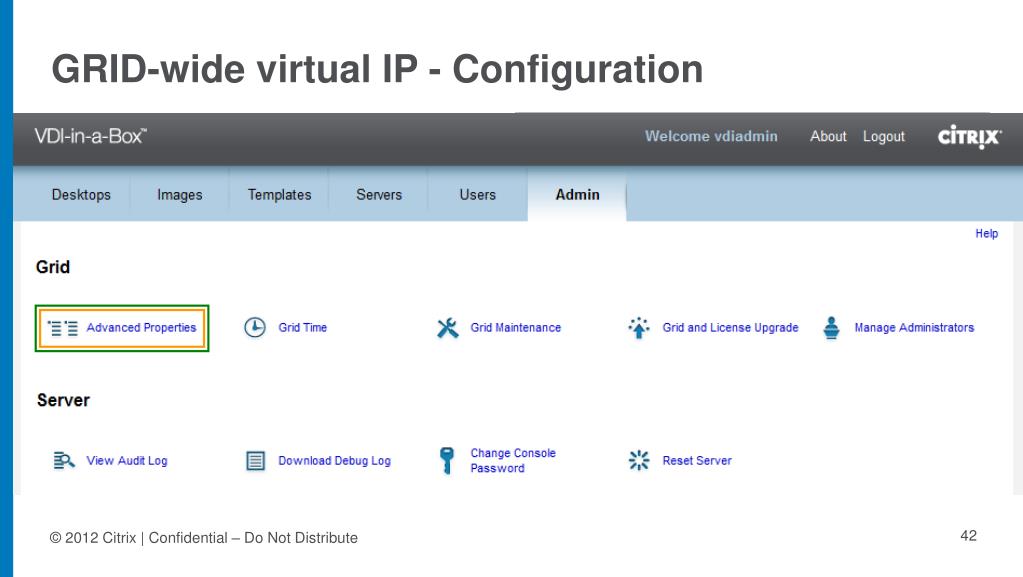This screenshot has width=1023, height=577.
Task: Open the Grid Maintenance link
Action: tap(515, 328)
